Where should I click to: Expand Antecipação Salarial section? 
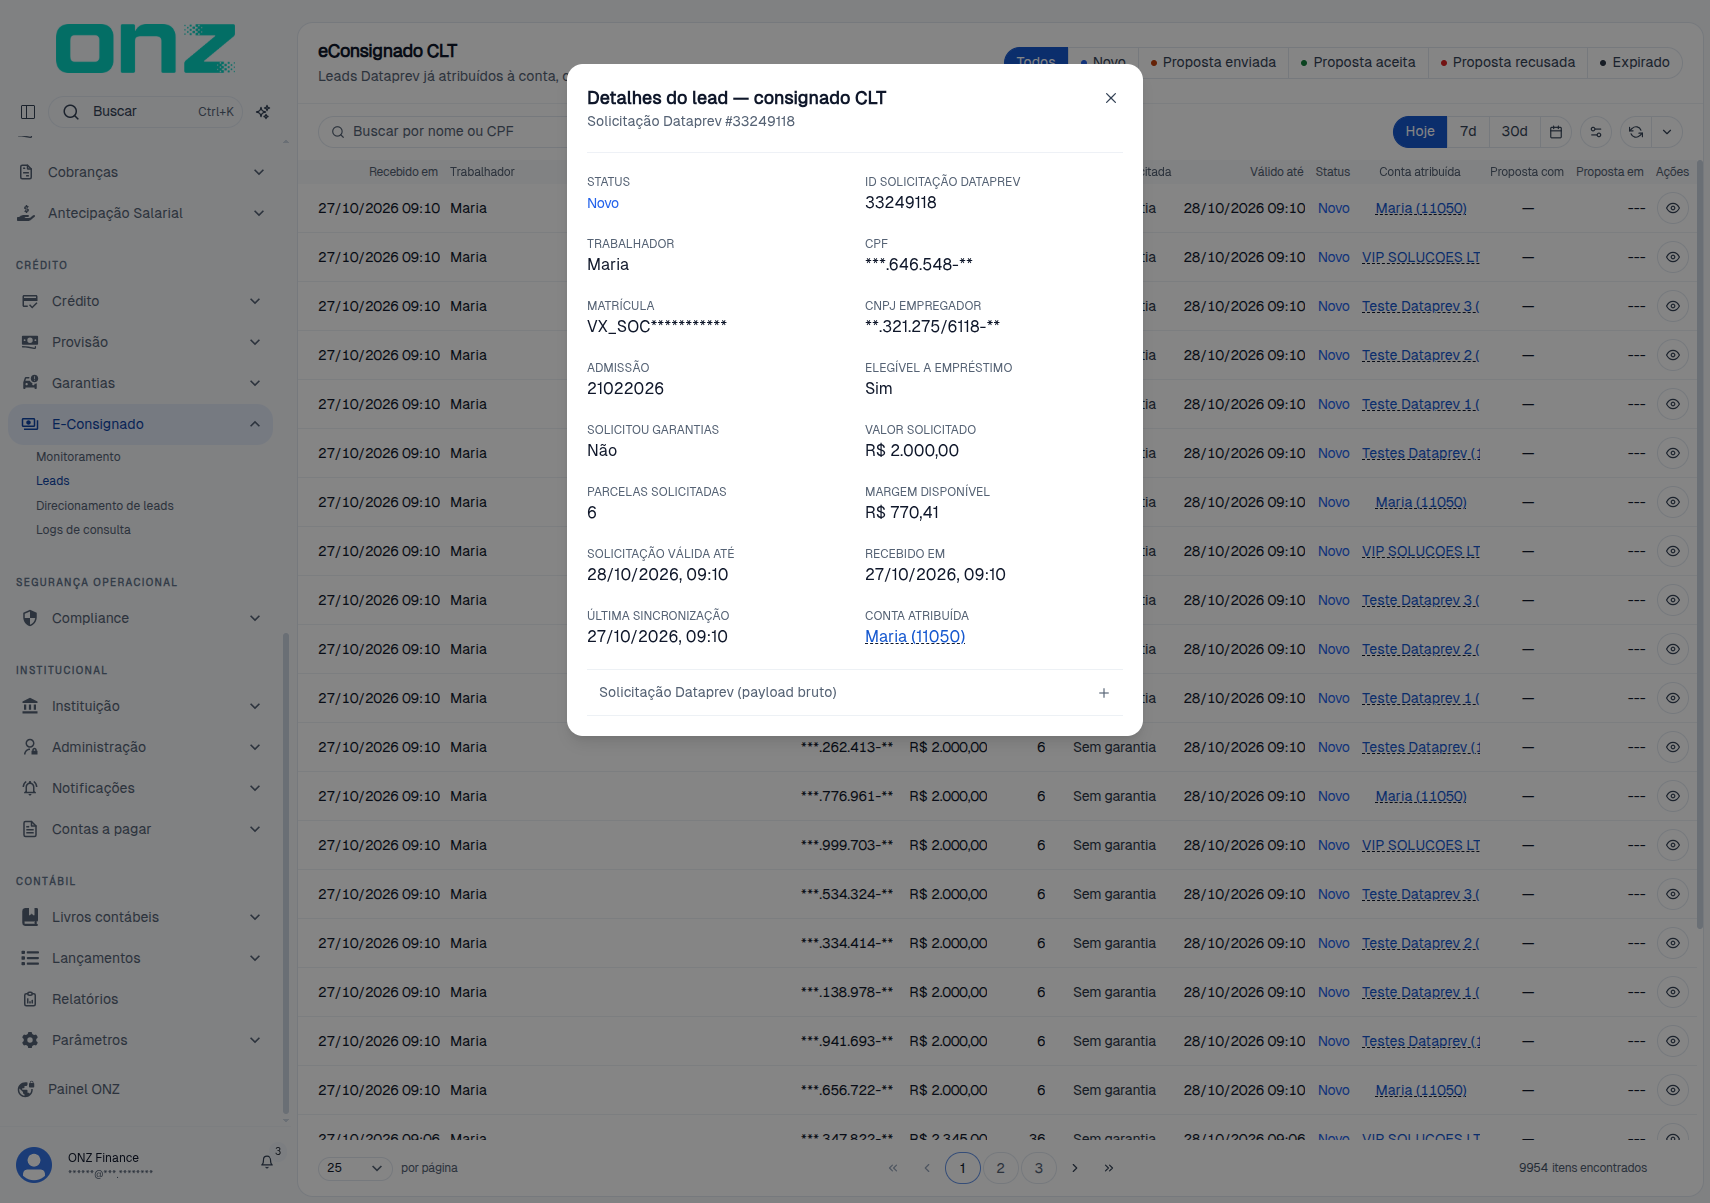tap(142, 213)
